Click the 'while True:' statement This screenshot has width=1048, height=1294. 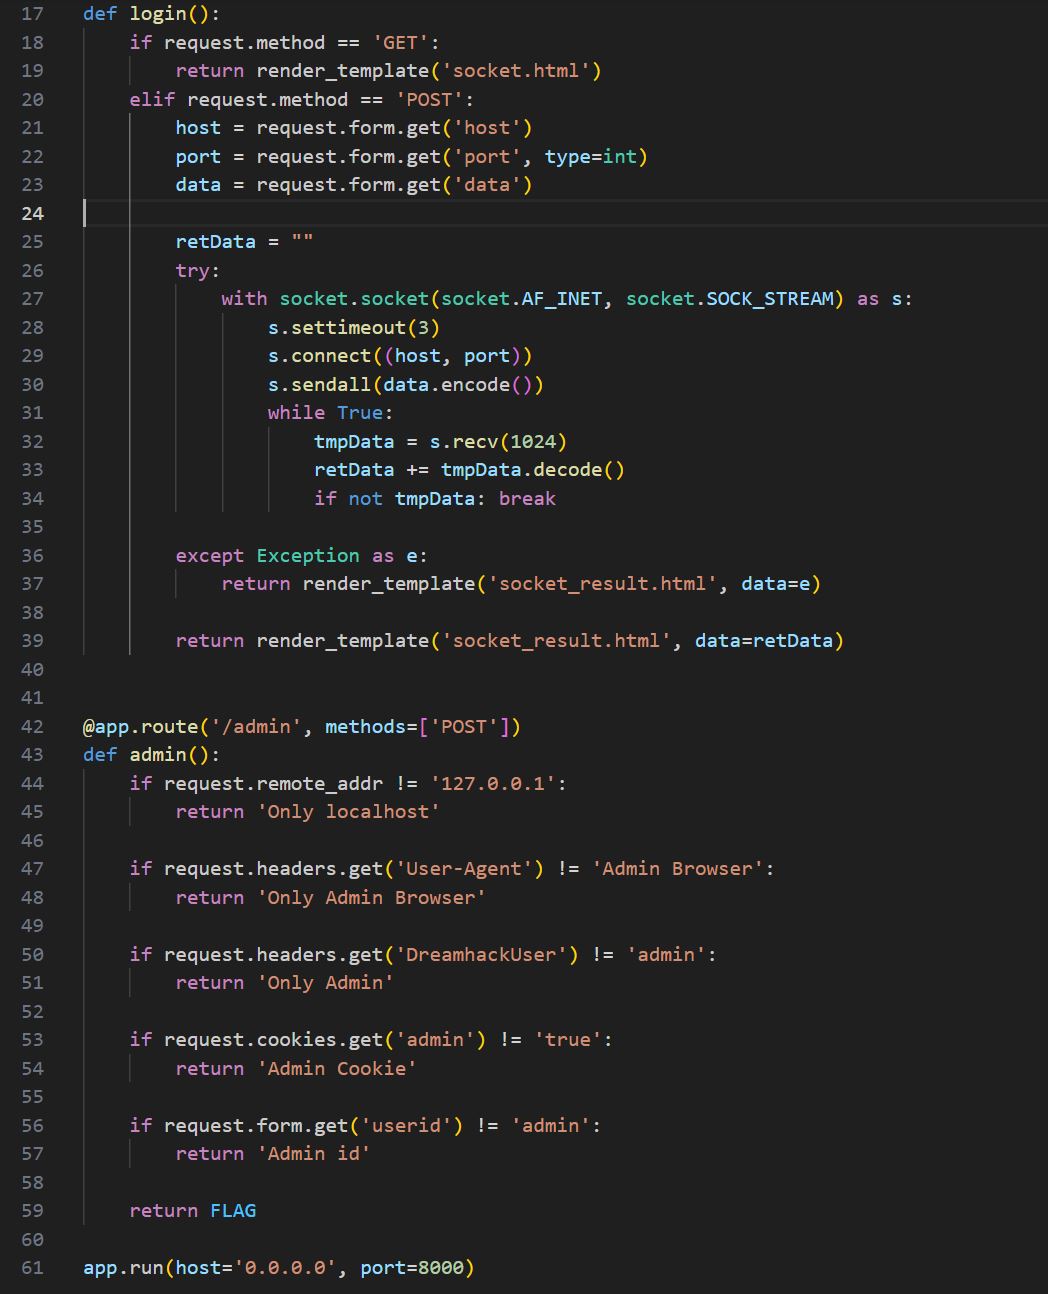(x=331, y=413)
